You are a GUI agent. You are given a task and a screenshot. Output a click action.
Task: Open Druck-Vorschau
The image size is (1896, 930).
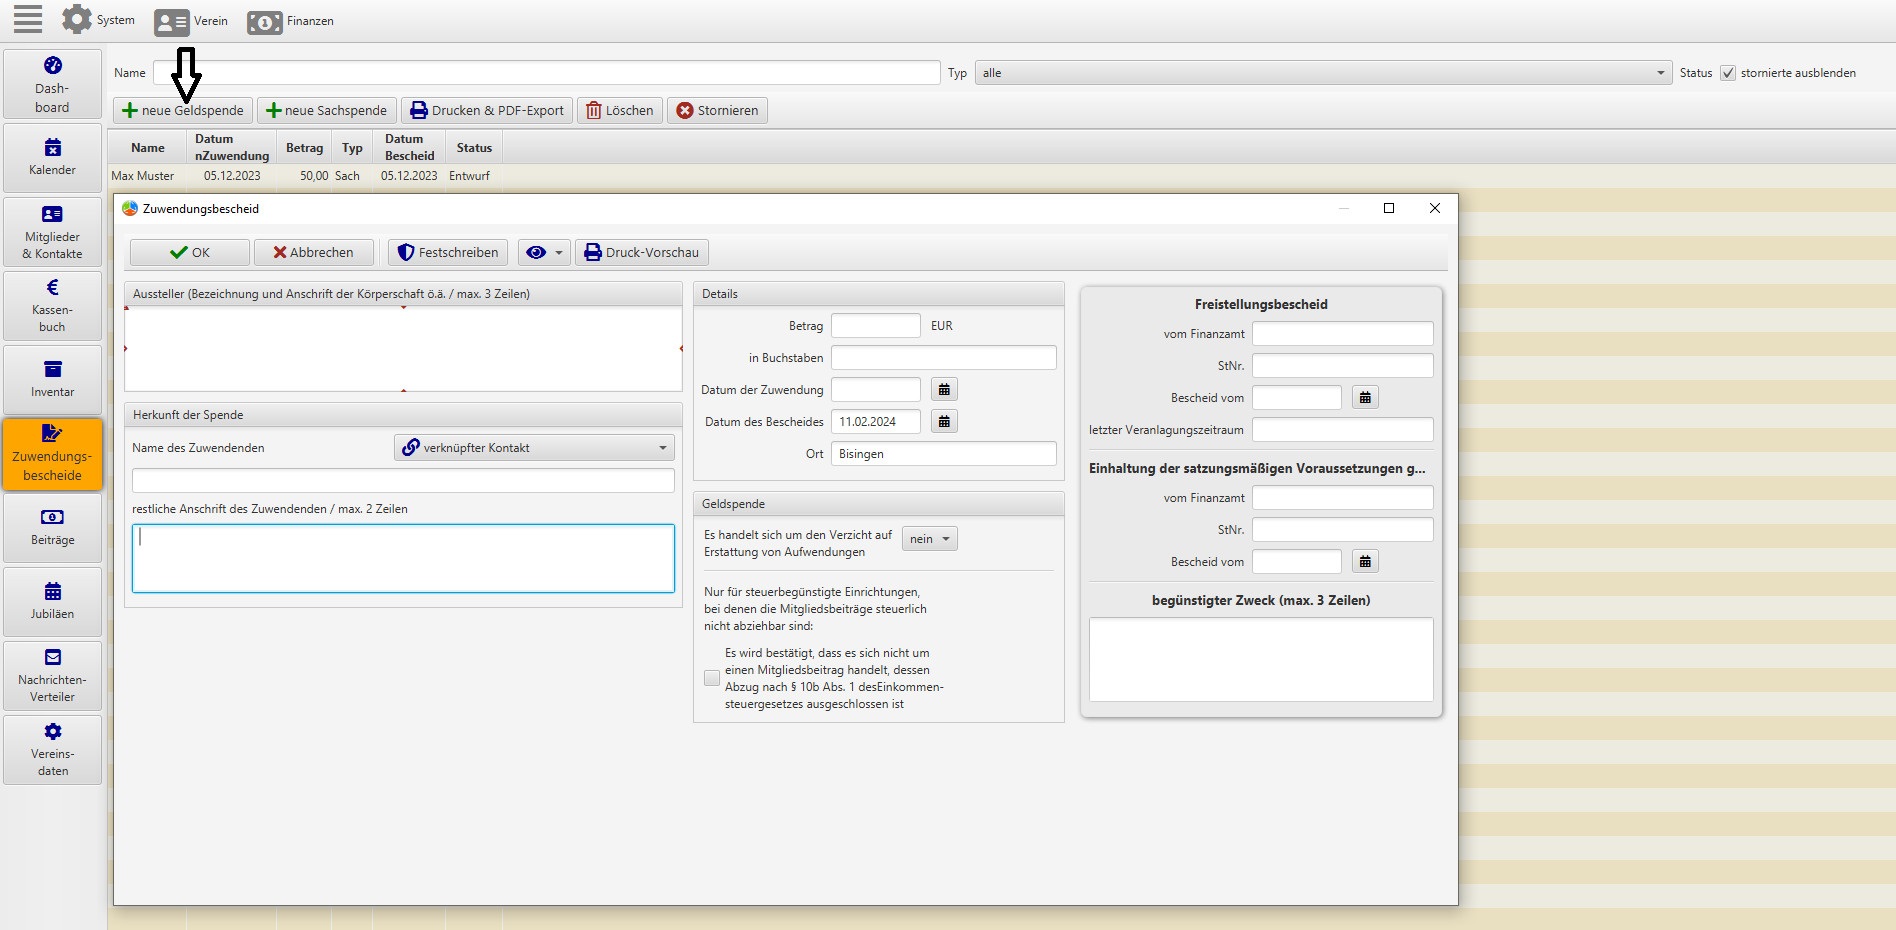(x=642, y=252)
